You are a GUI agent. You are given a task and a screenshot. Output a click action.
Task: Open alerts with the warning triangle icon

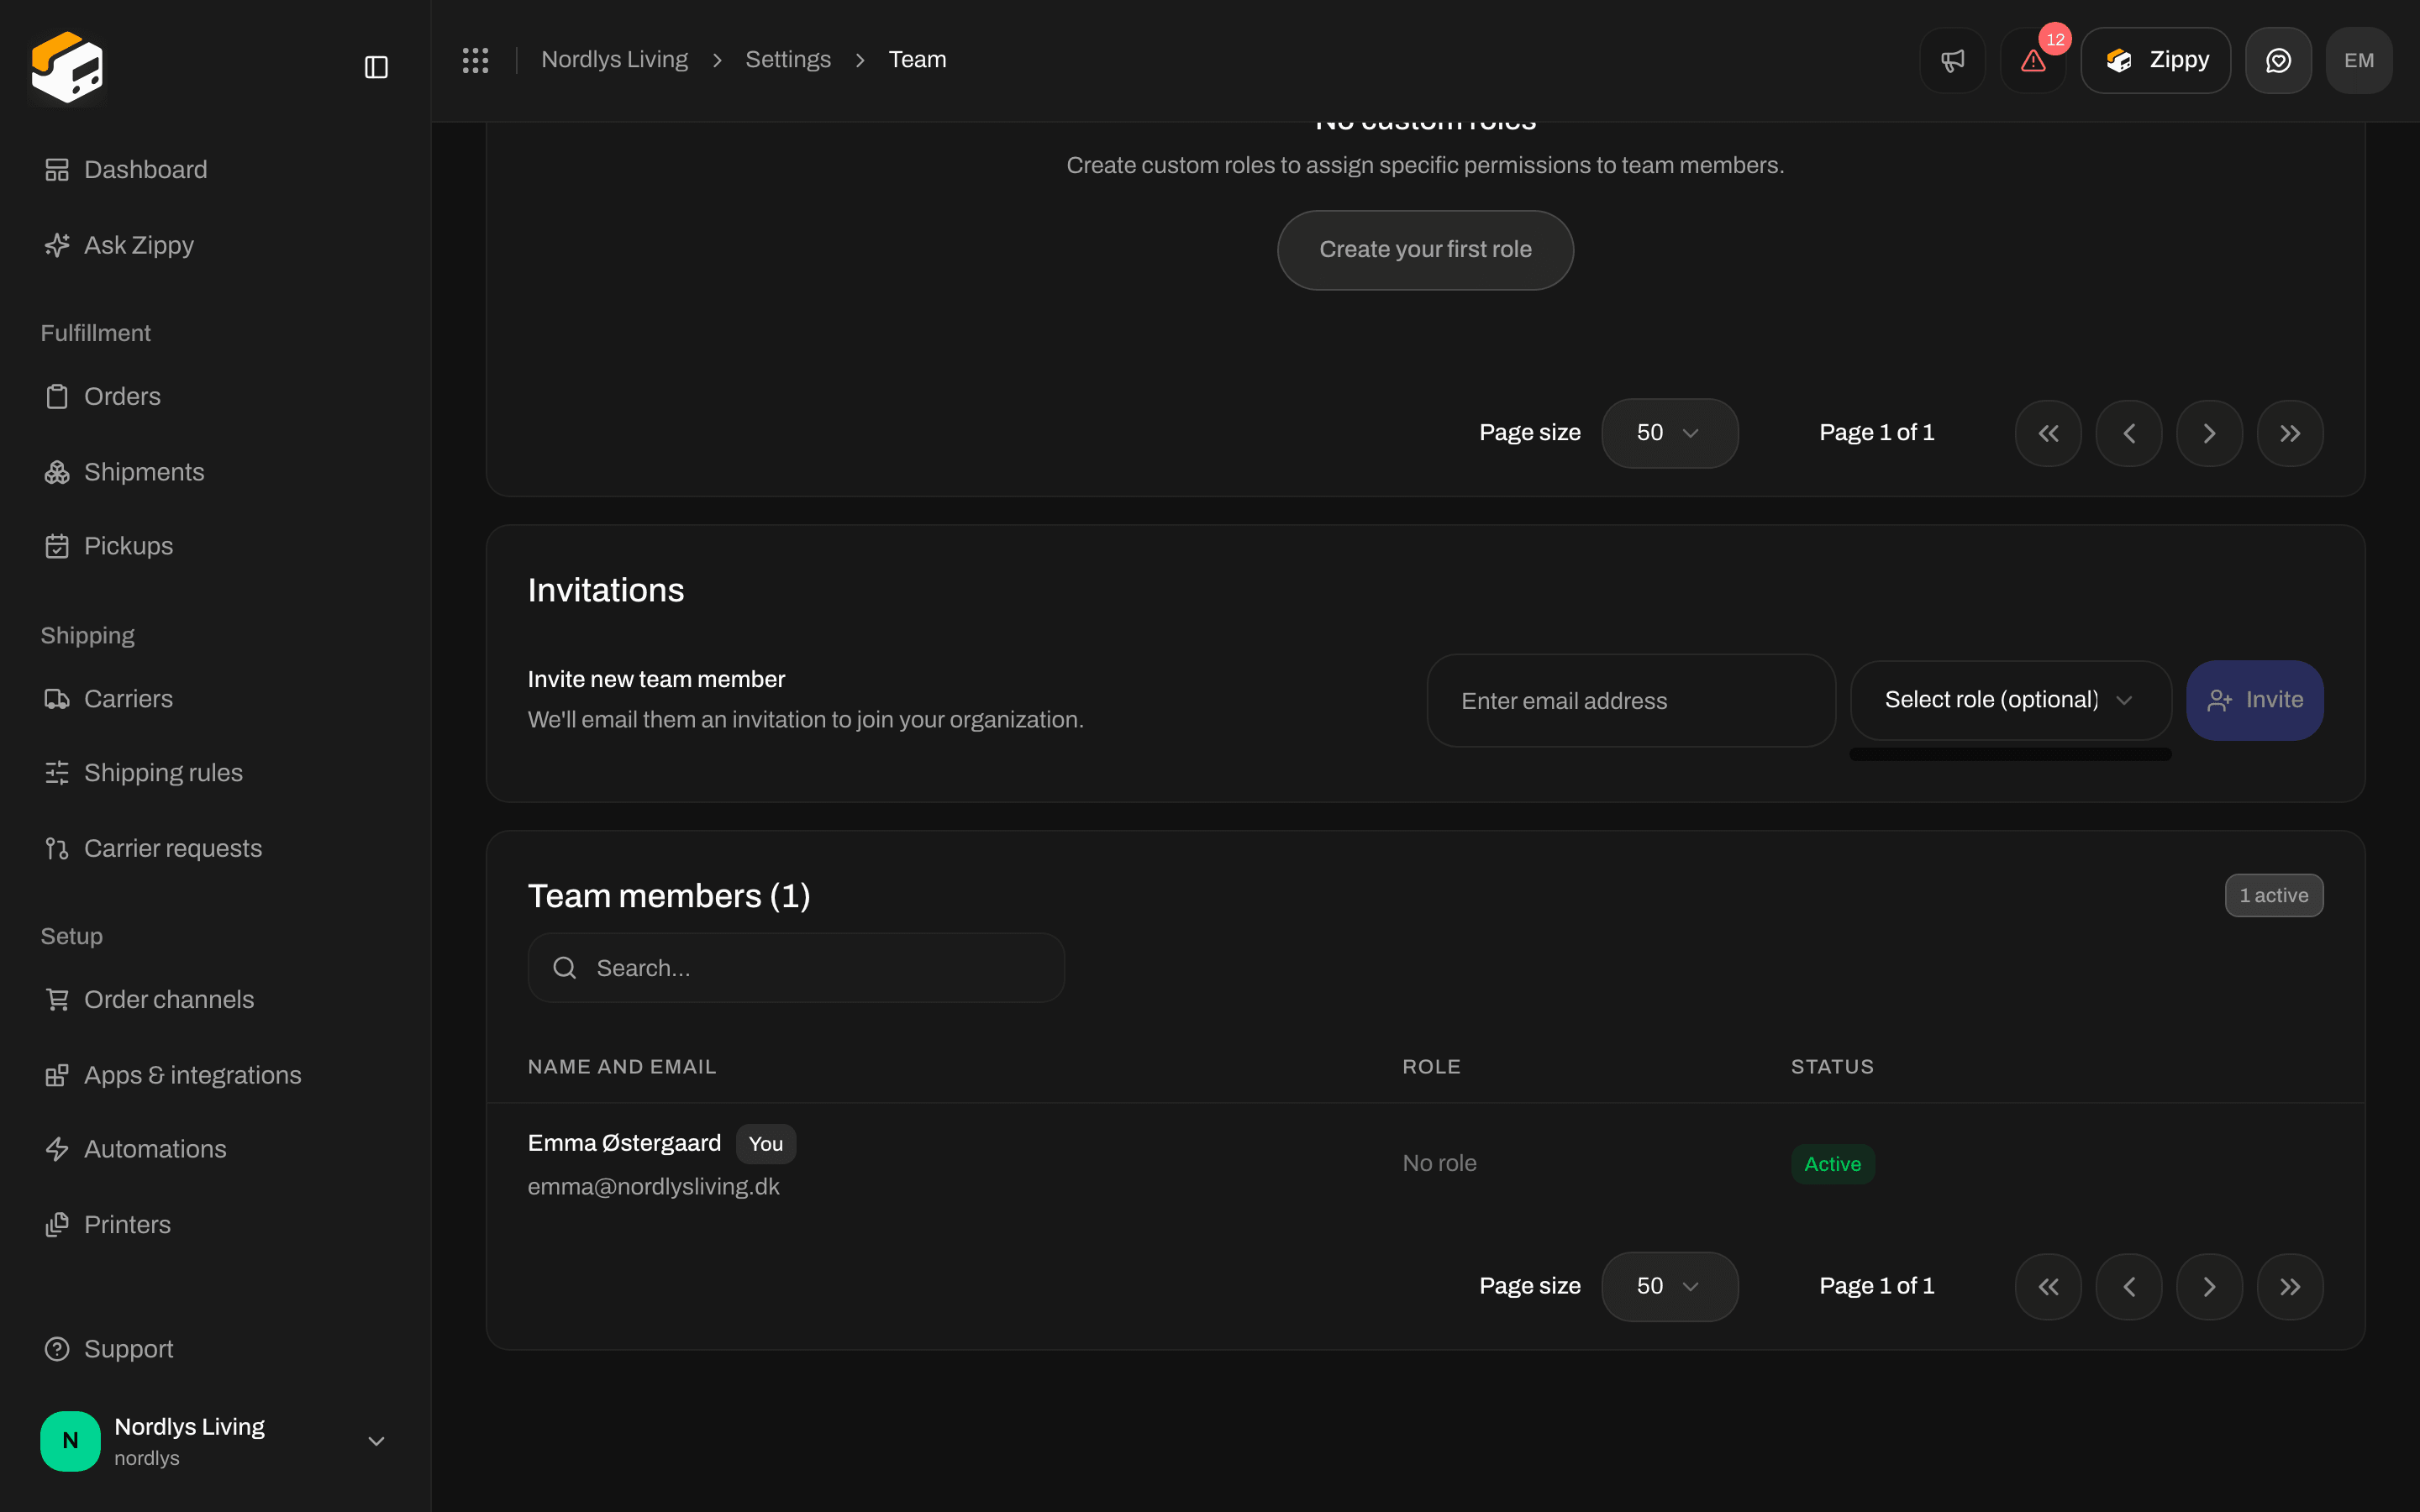coord(2033,60)
